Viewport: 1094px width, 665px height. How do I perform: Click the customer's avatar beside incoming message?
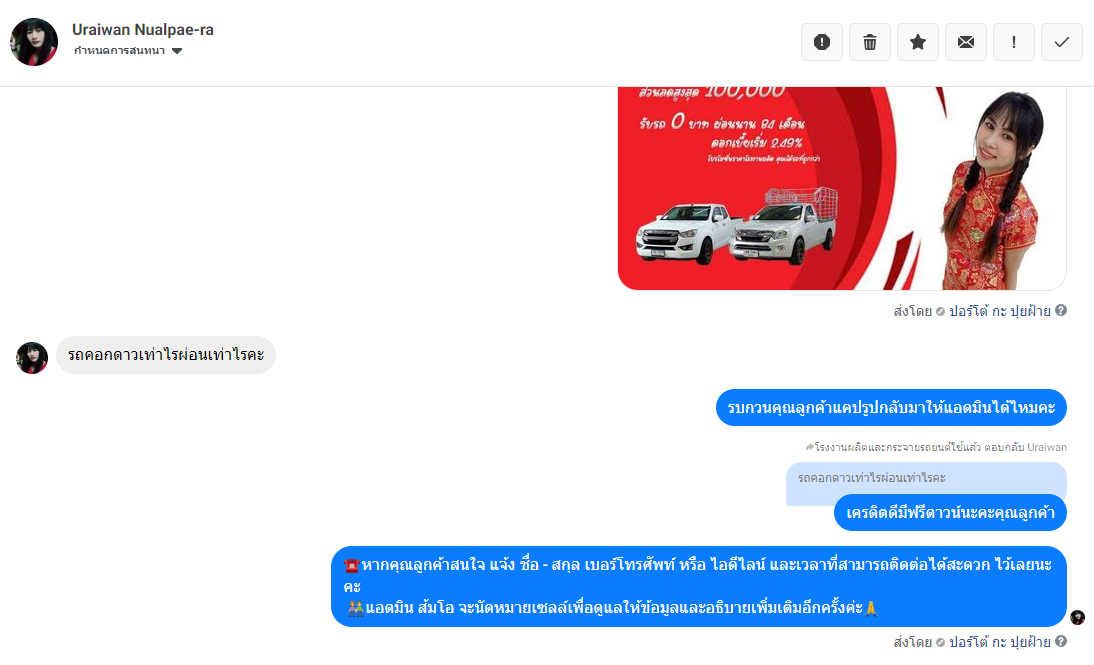[32, 358]
